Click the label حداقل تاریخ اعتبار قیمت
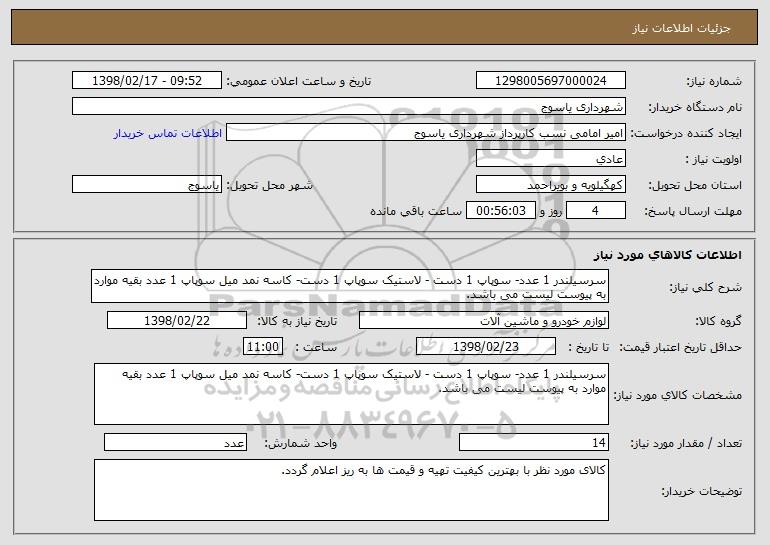The height and width of the screenshot is (545, 770). 681,347
